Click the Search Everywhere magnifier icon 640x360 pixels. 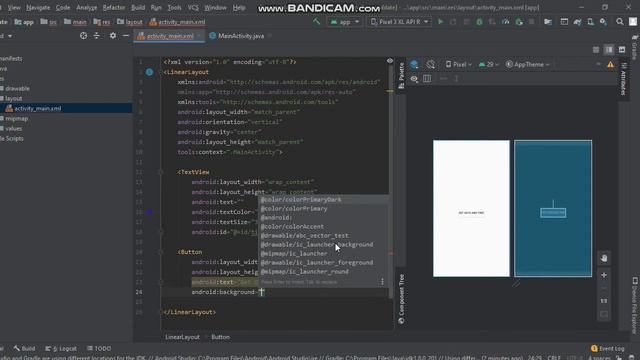pyautogui.click(x=620, y=22)
